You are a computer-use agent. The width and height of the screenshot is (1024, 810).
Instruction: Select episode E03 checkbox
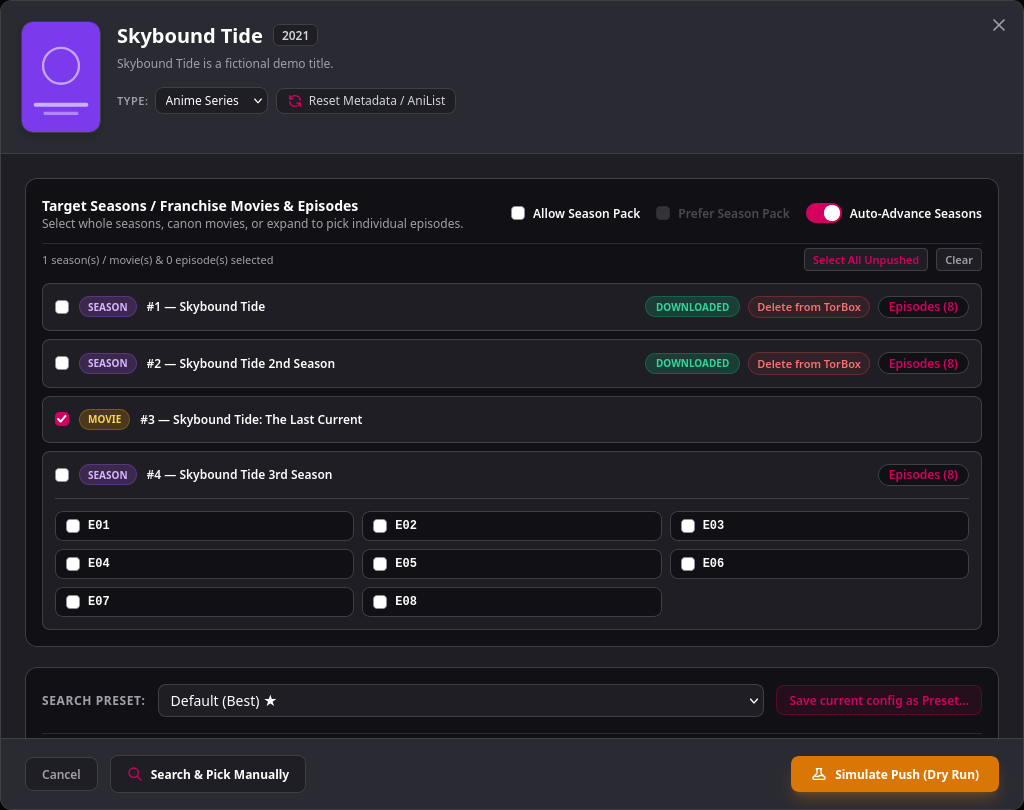(688, 526)
